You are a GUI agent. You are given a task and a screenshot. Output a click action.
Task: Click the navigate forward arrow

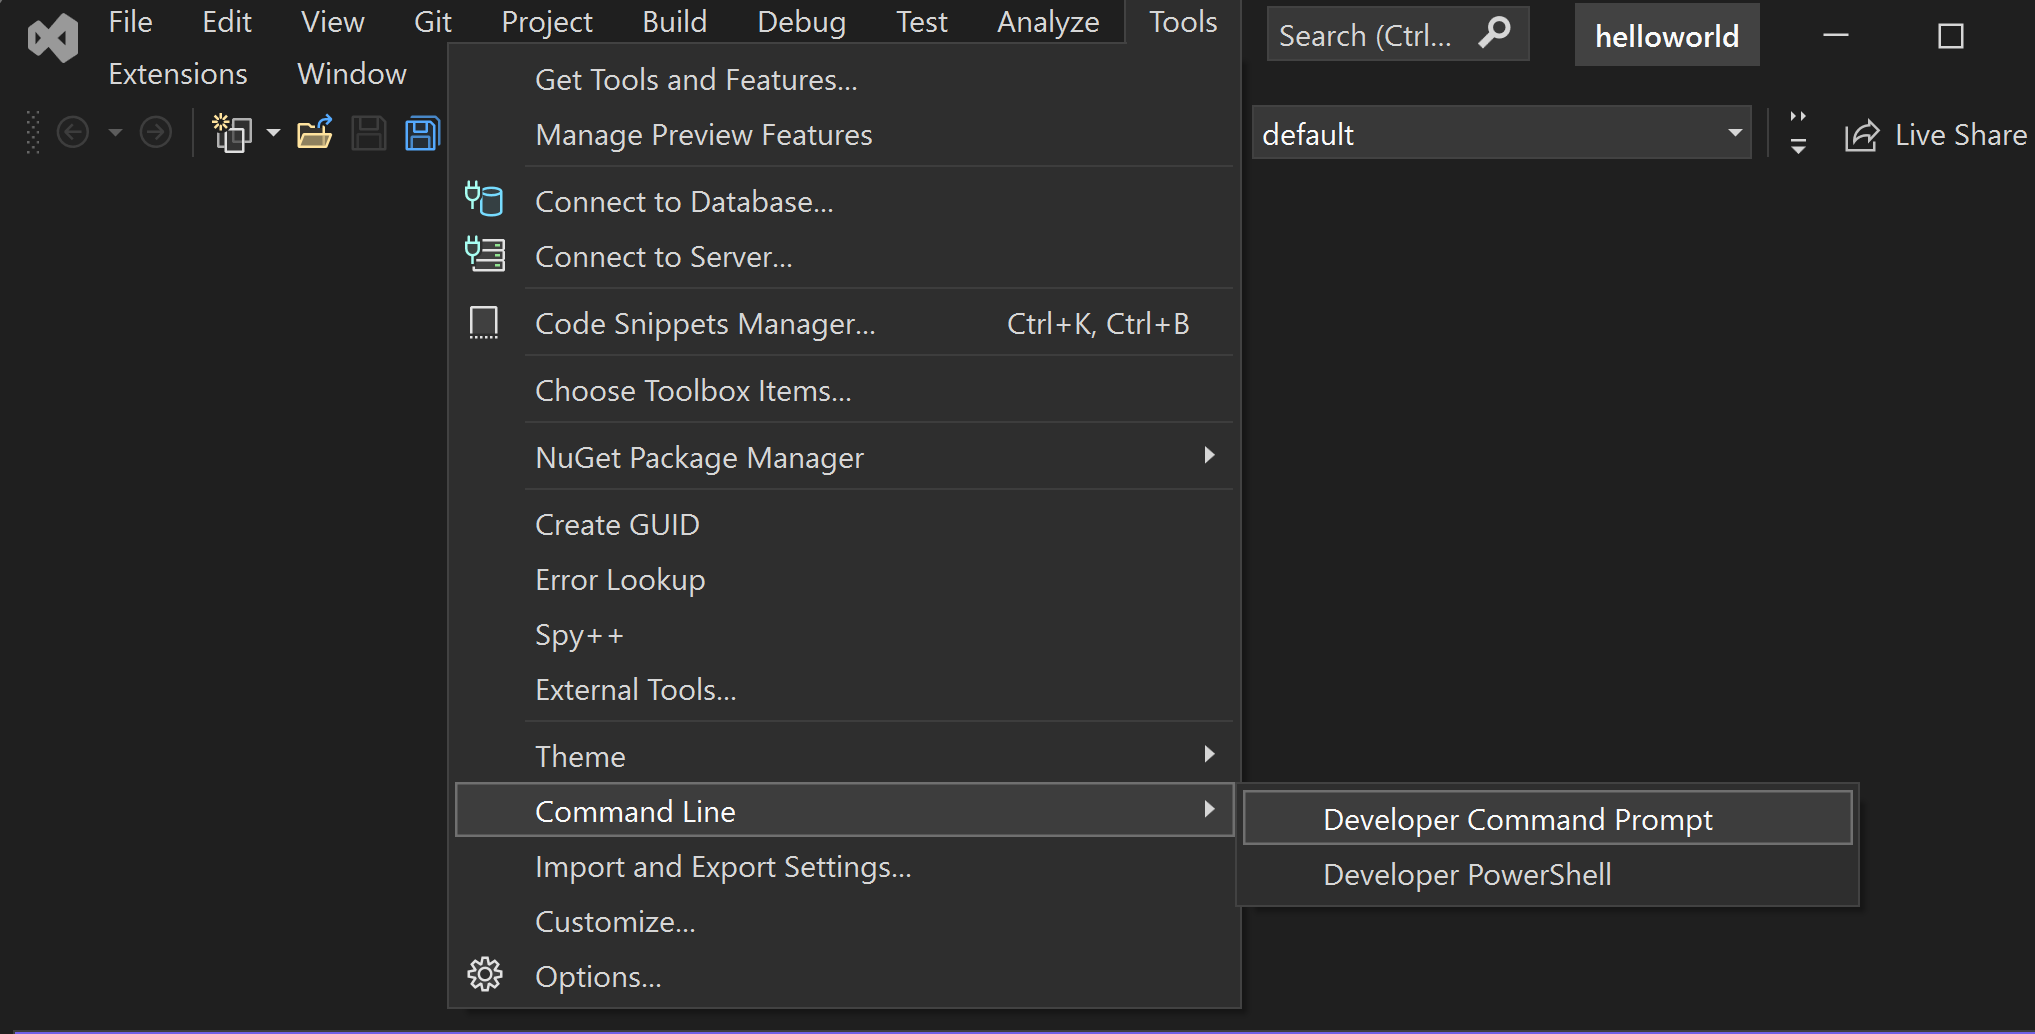click(156, 131)
